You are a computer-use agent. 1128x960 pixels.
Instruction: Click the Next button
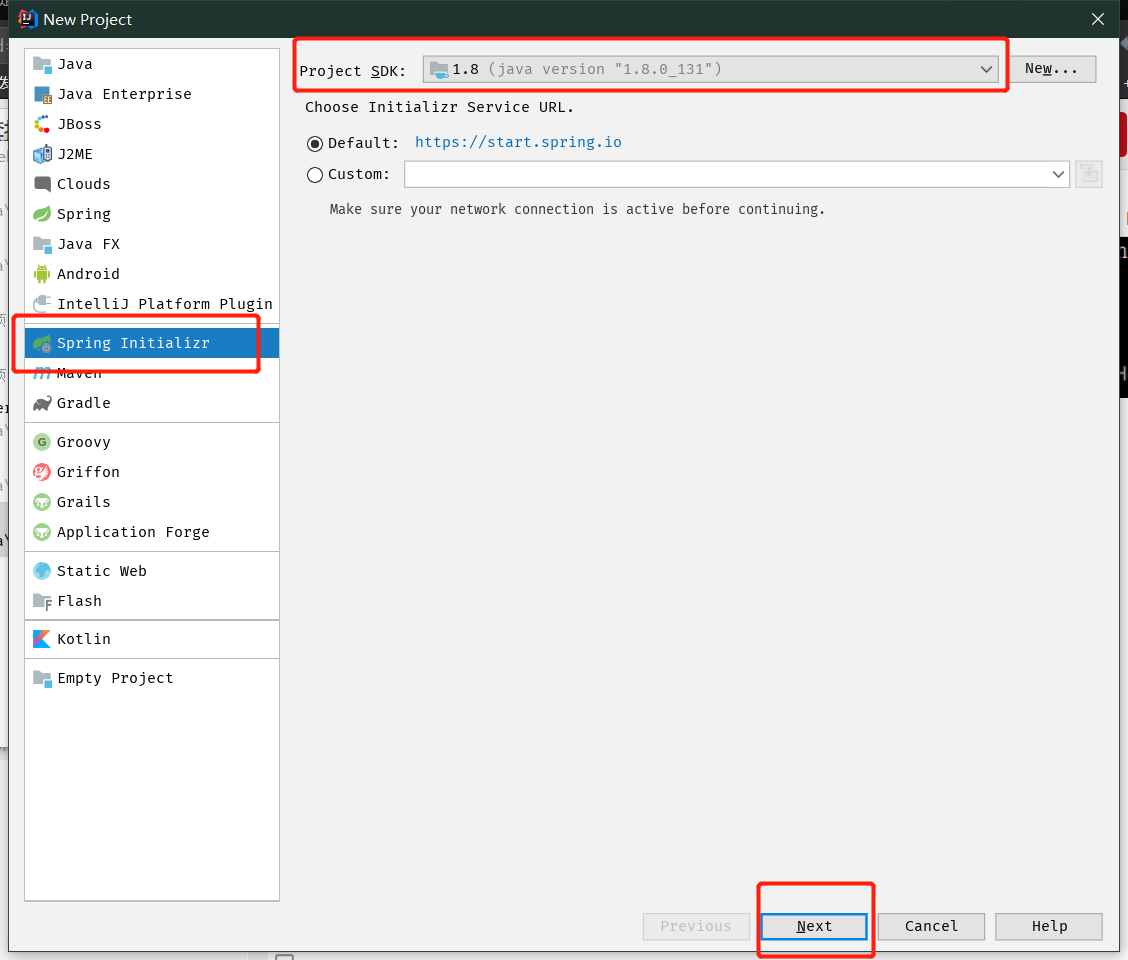[814, 926]
